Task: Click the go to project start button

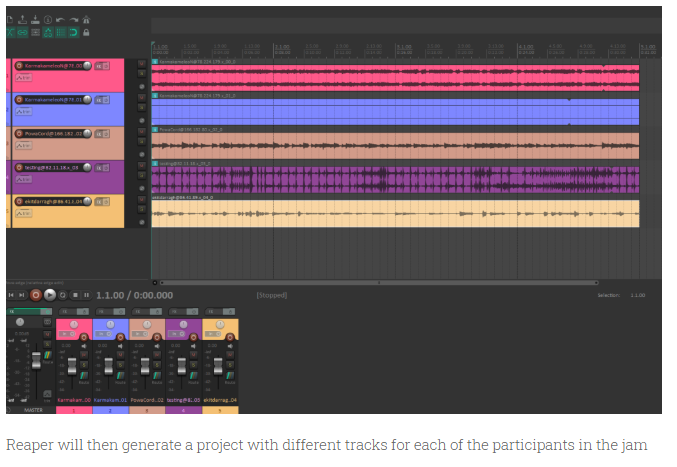Action: pyautogui.click(x=11, y=295)
